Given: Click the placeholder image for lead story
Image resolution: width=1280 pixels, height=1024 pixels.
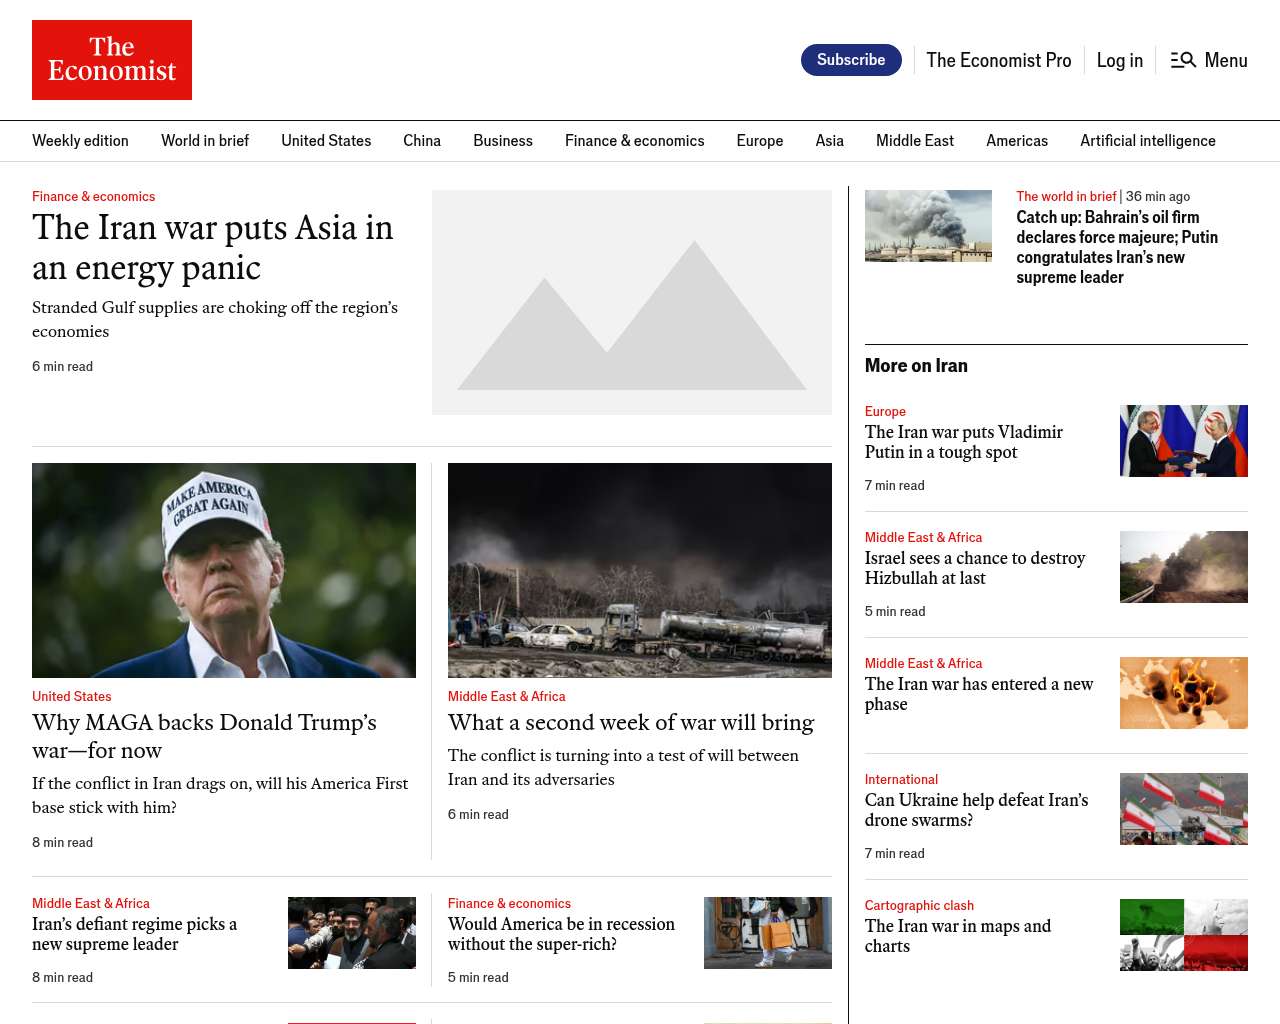Looking at the screenshot, I should (x=632, y=302).
